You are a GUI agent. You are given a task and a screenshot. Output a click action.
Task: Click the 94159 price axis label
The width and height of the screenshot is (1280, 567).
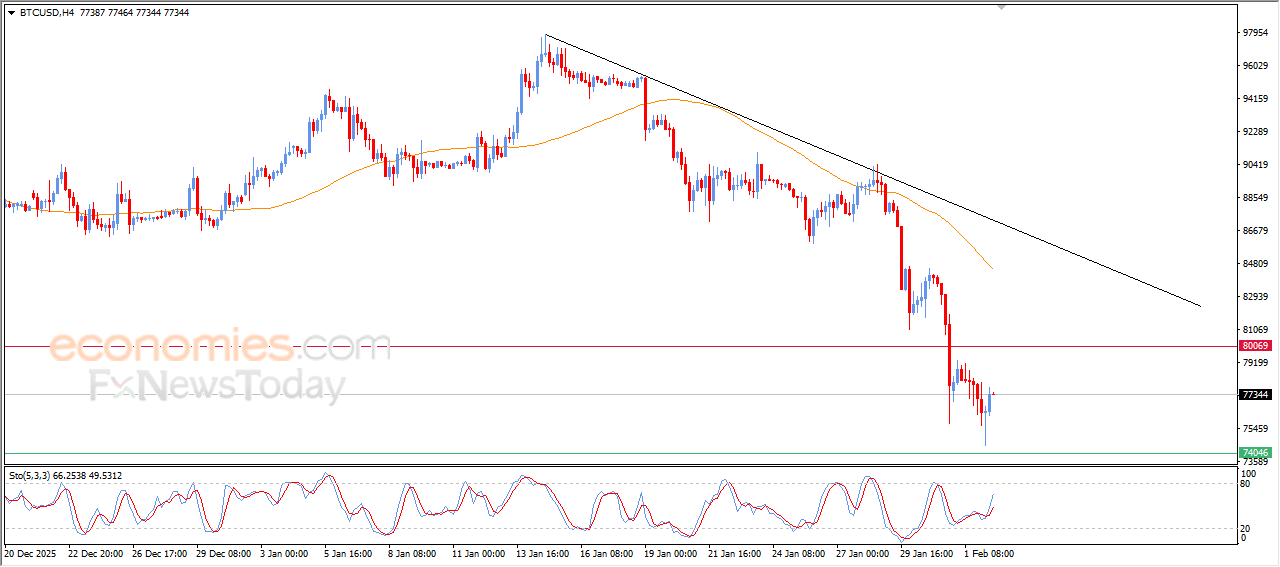coord(1255,99)
